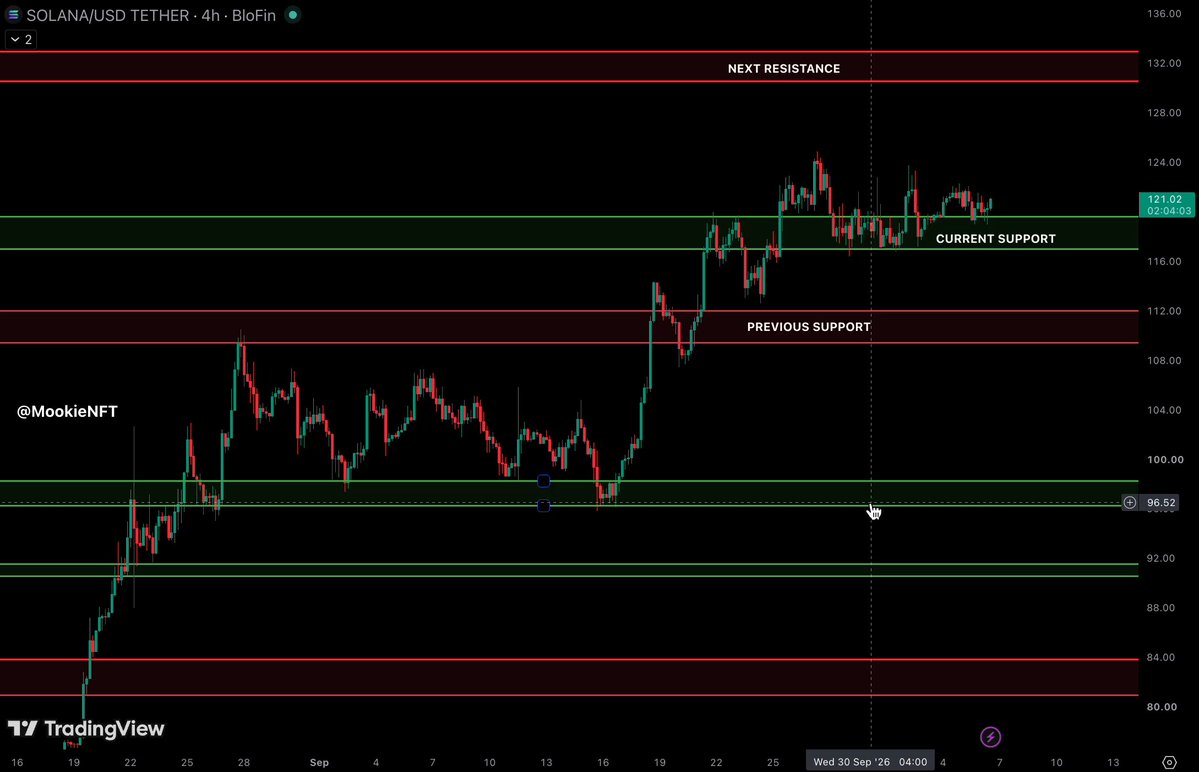Viewport: 1199px width, 772px height.
Task: Click the 100.00 price axis label
Action: coord(1165,460)
